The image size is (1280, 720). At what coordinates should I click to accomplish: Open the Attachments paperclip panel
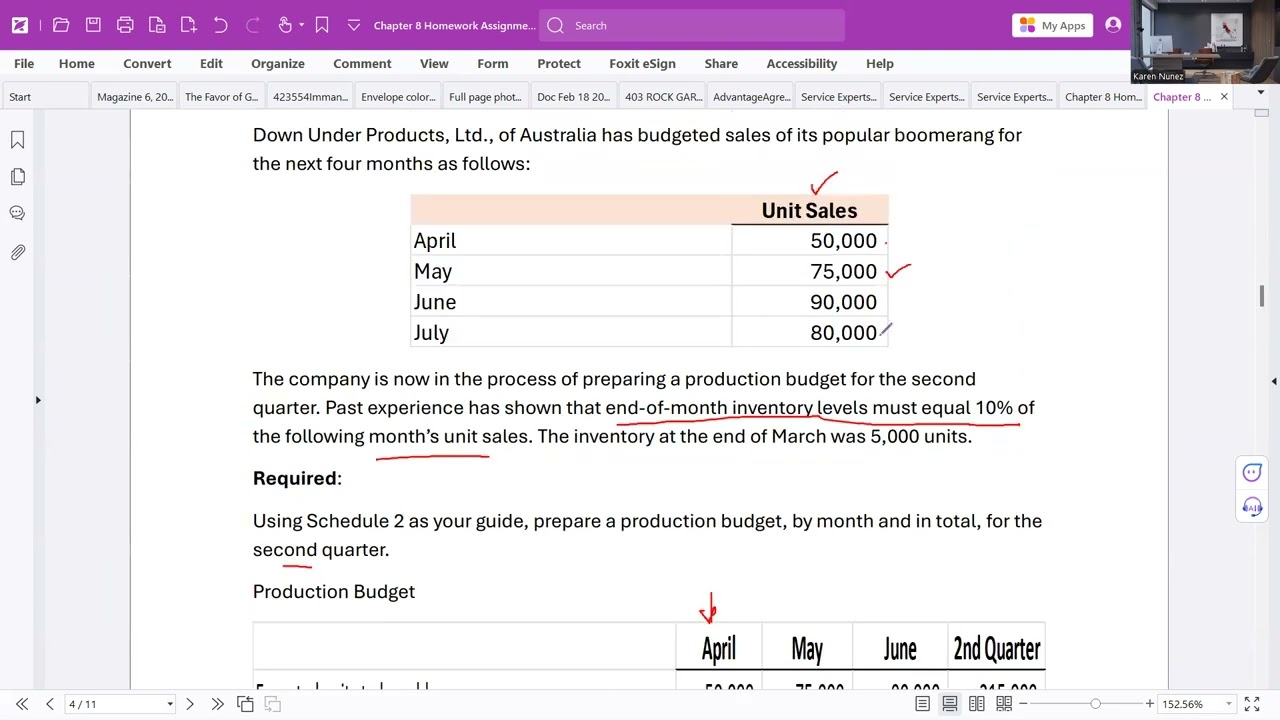click(x=17, y=252)
